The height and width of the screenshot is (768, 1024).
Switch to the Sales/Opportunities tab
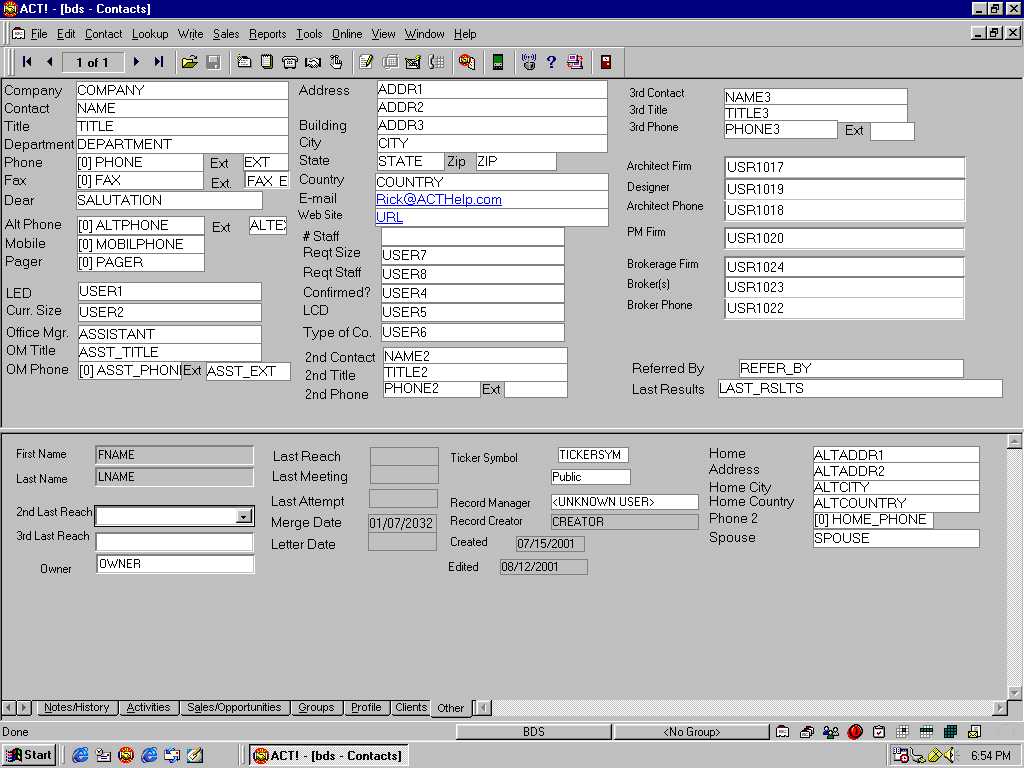(234, 707)
